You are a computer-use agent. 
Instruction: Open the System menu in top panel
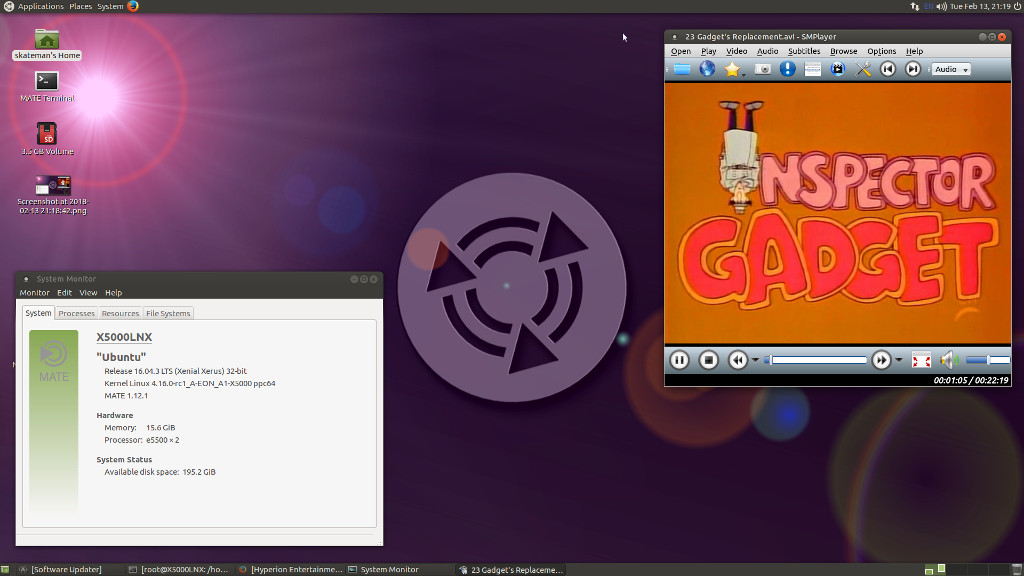click(x=110, y=6)
